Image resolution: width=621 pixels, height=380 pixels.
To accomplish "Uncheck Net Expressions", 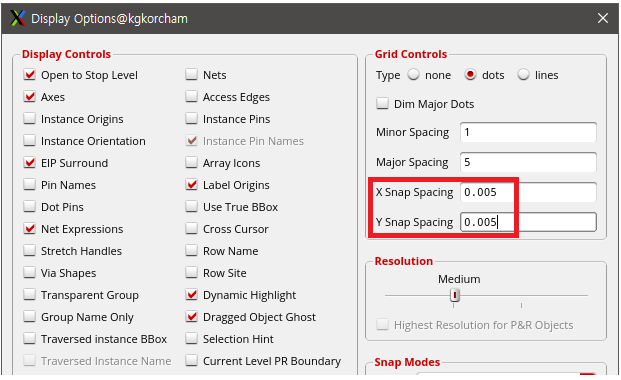I will tap(29, 229).
